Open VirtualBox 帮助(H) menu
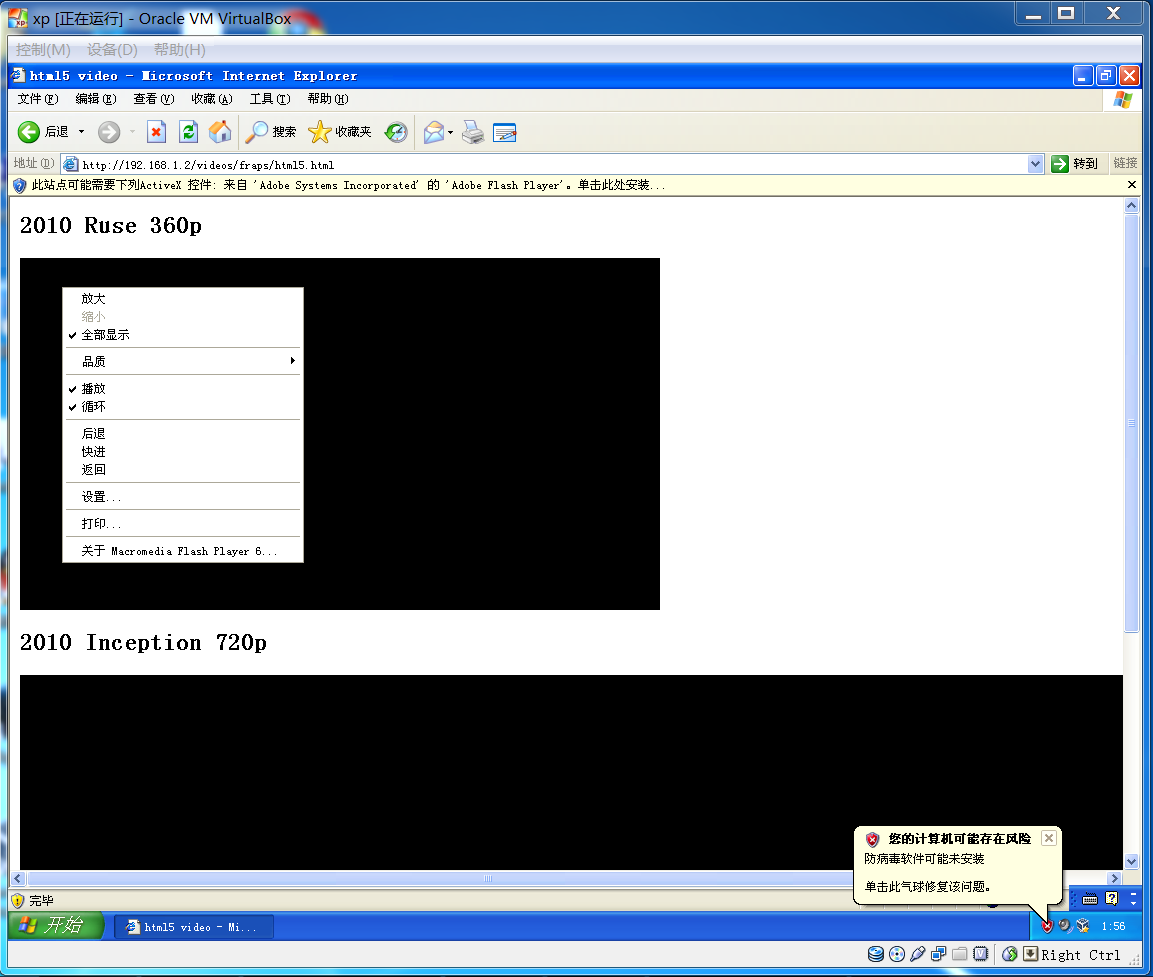This screenshot has height=977, width=1153. tap(179, 50)
